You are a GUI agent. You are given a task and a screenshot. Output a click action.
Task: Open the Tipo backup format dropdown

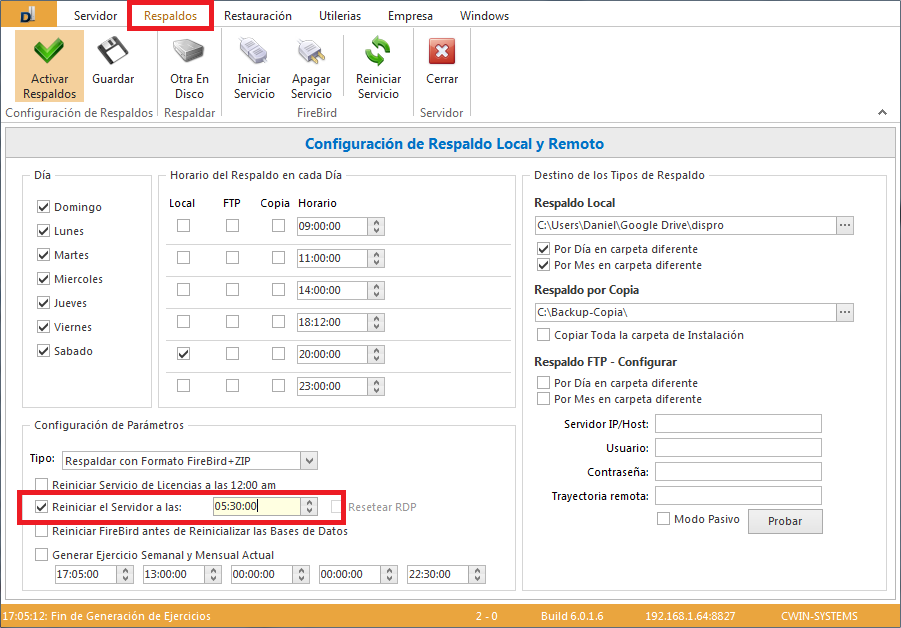(309, 461)
